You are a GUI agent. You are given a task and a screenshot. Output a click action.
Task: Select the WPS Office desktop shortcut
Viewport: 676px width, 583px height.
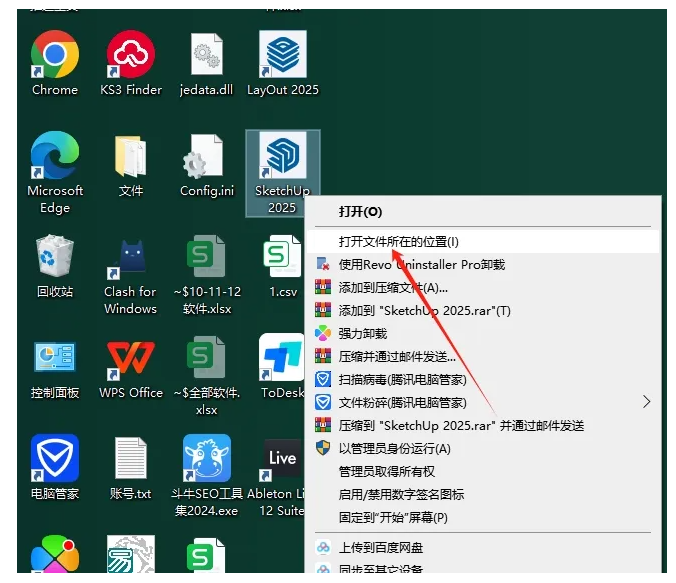point(131,369)
